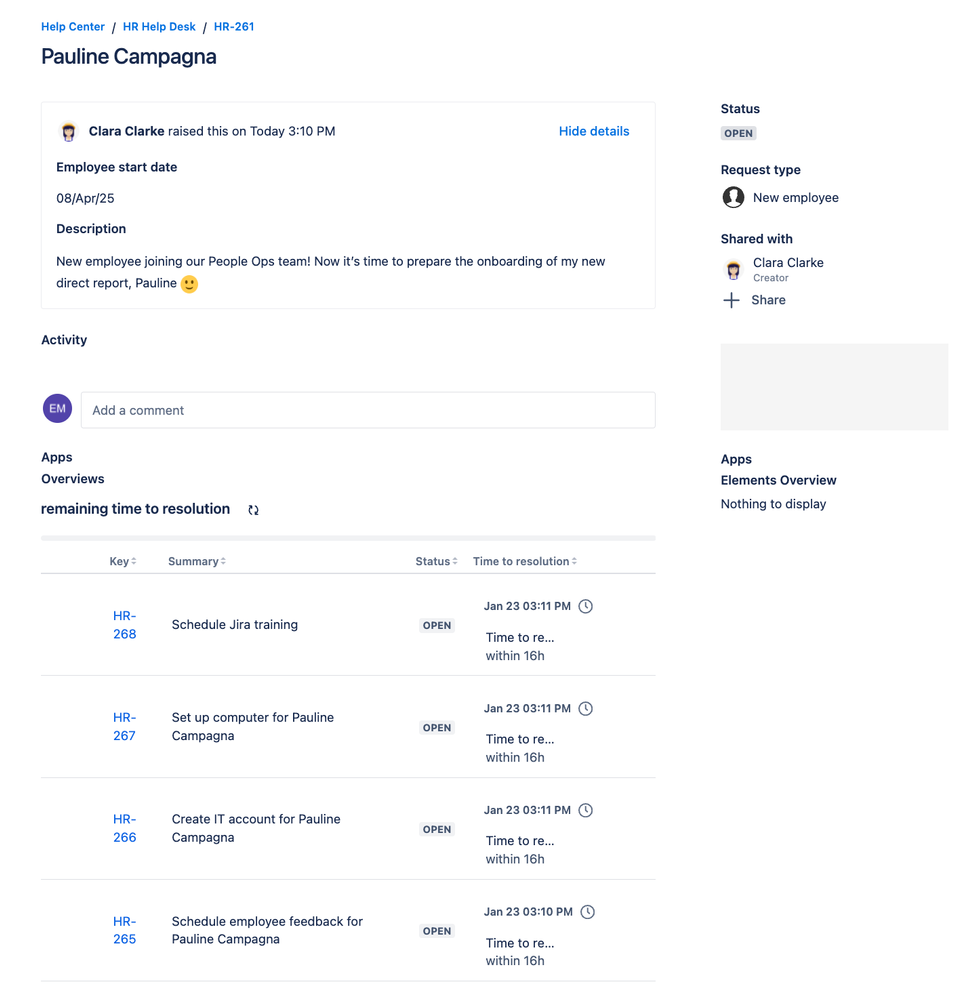Click Clara Clarke's avatar in the request header
The image size is (971, 999).
[x=68, y=131]
